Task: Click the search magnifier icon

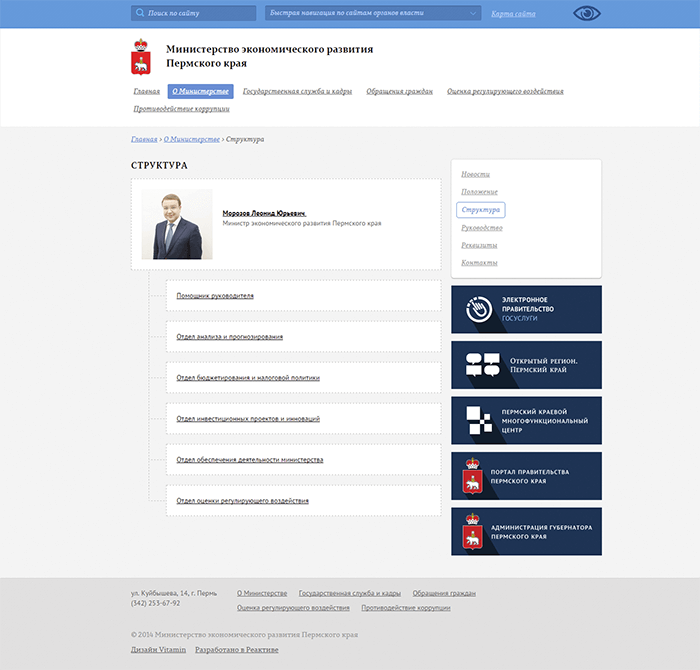Action: (139, 14)
